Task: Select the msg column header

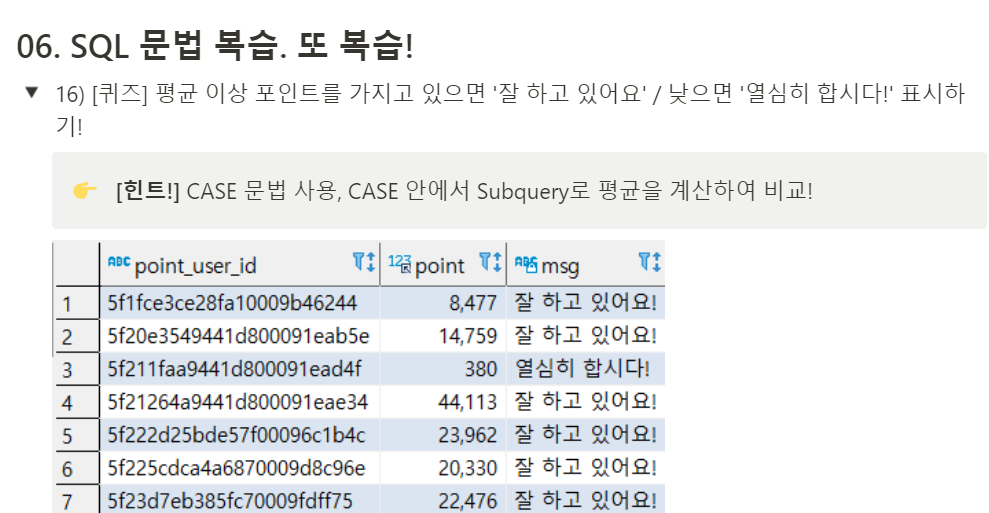Action: coord(586,264)
